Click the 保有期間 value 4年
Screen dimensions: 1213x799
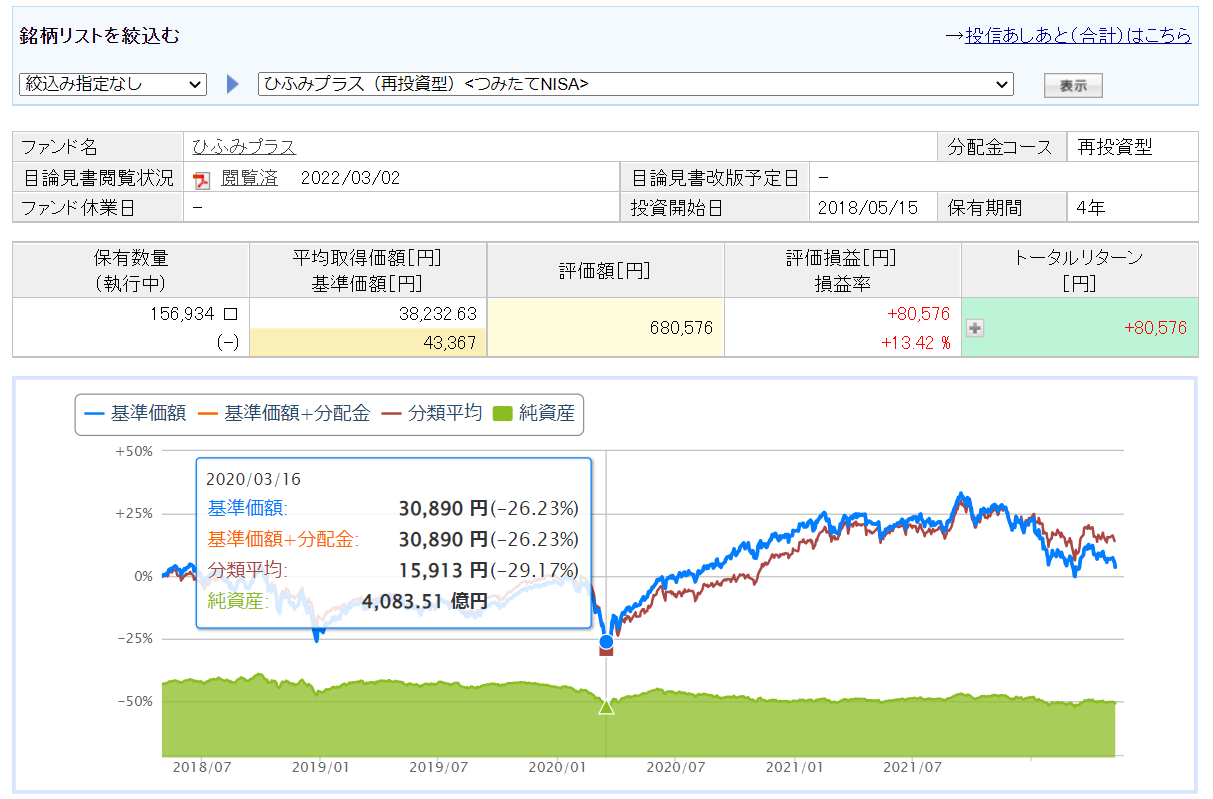[x=1090, y=209]
